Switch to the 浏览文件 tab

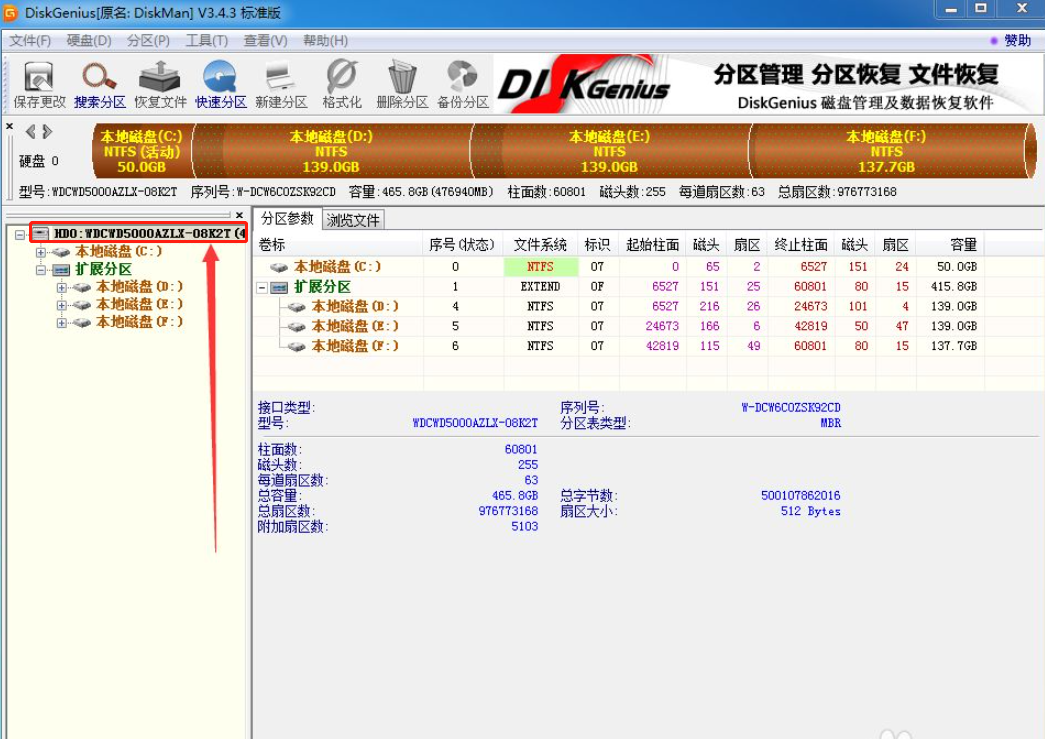click(353, 218)
